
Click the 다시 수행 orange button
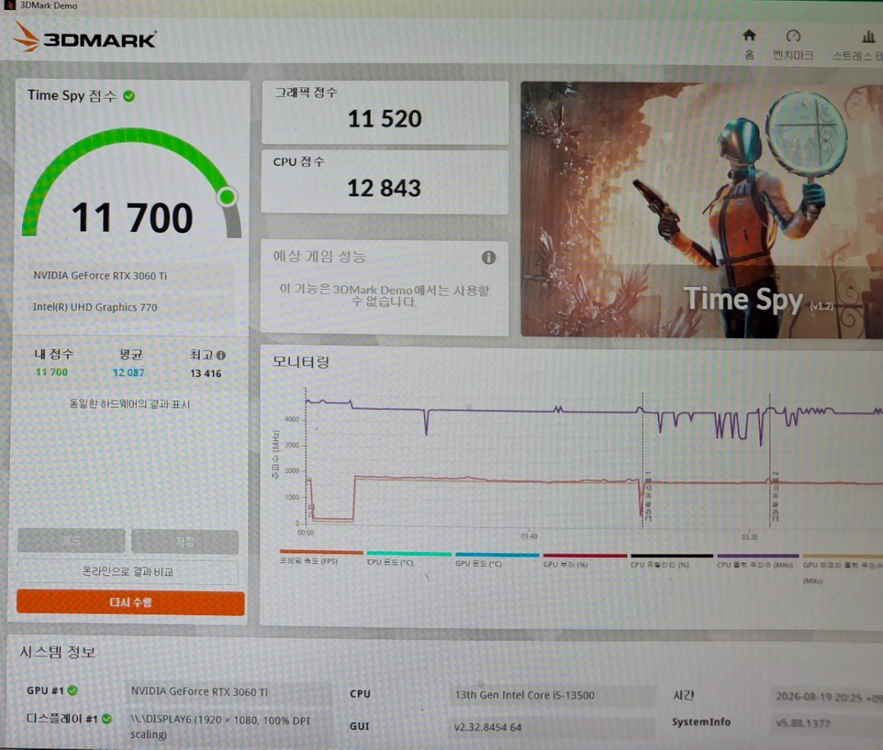tap(131, 602)
